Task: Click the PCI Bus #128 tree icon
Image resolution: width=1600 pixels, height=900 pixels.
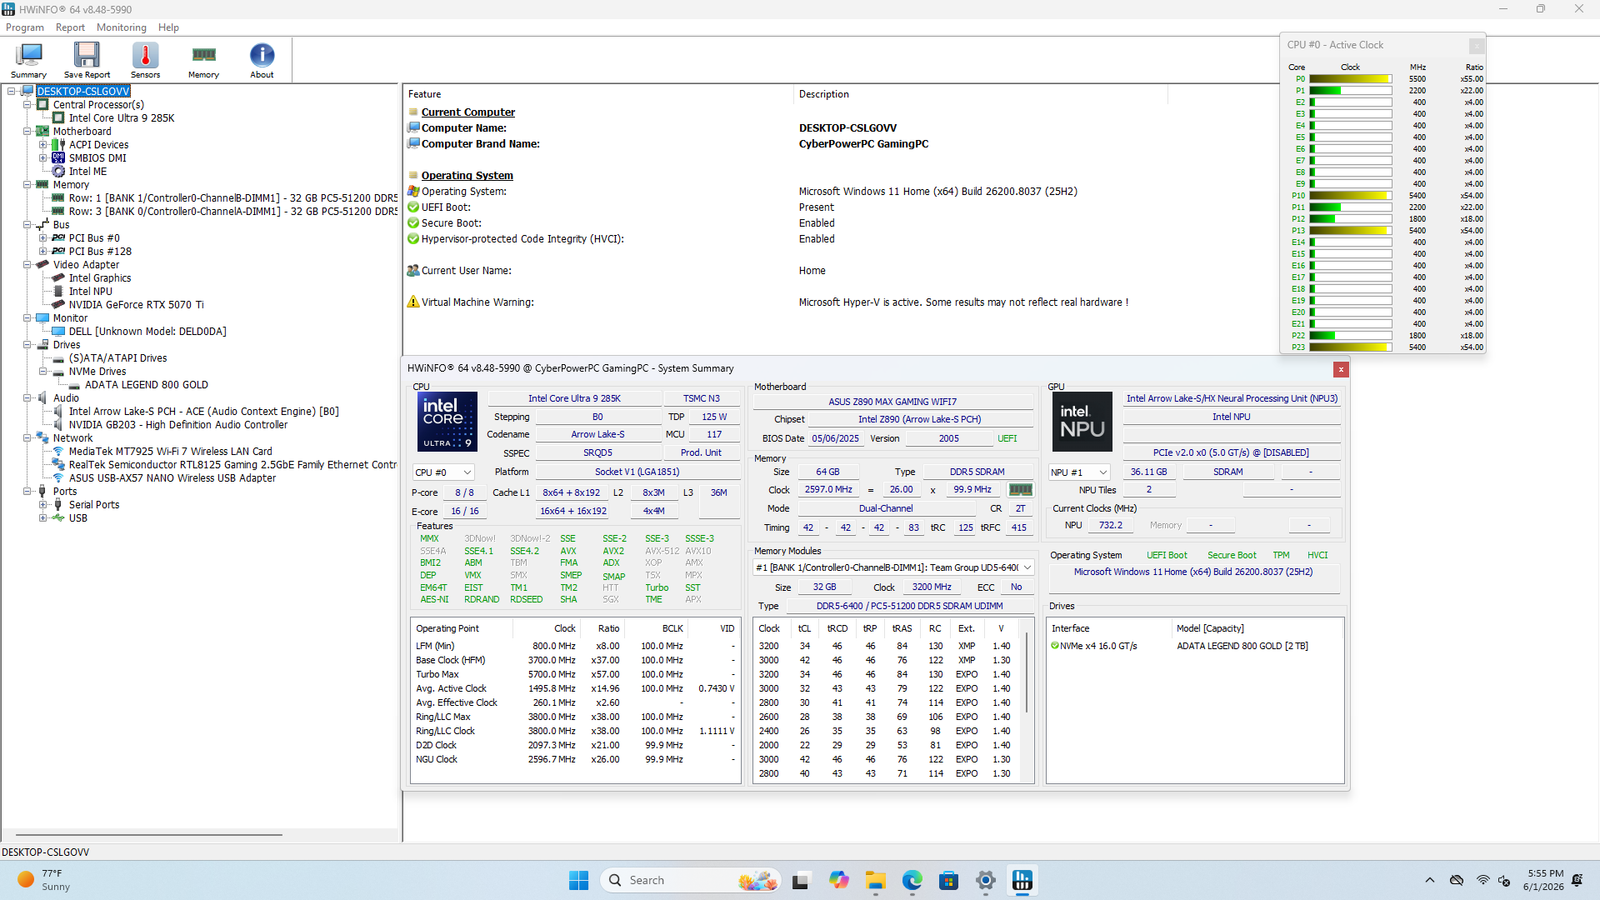Action: [58, 251]
